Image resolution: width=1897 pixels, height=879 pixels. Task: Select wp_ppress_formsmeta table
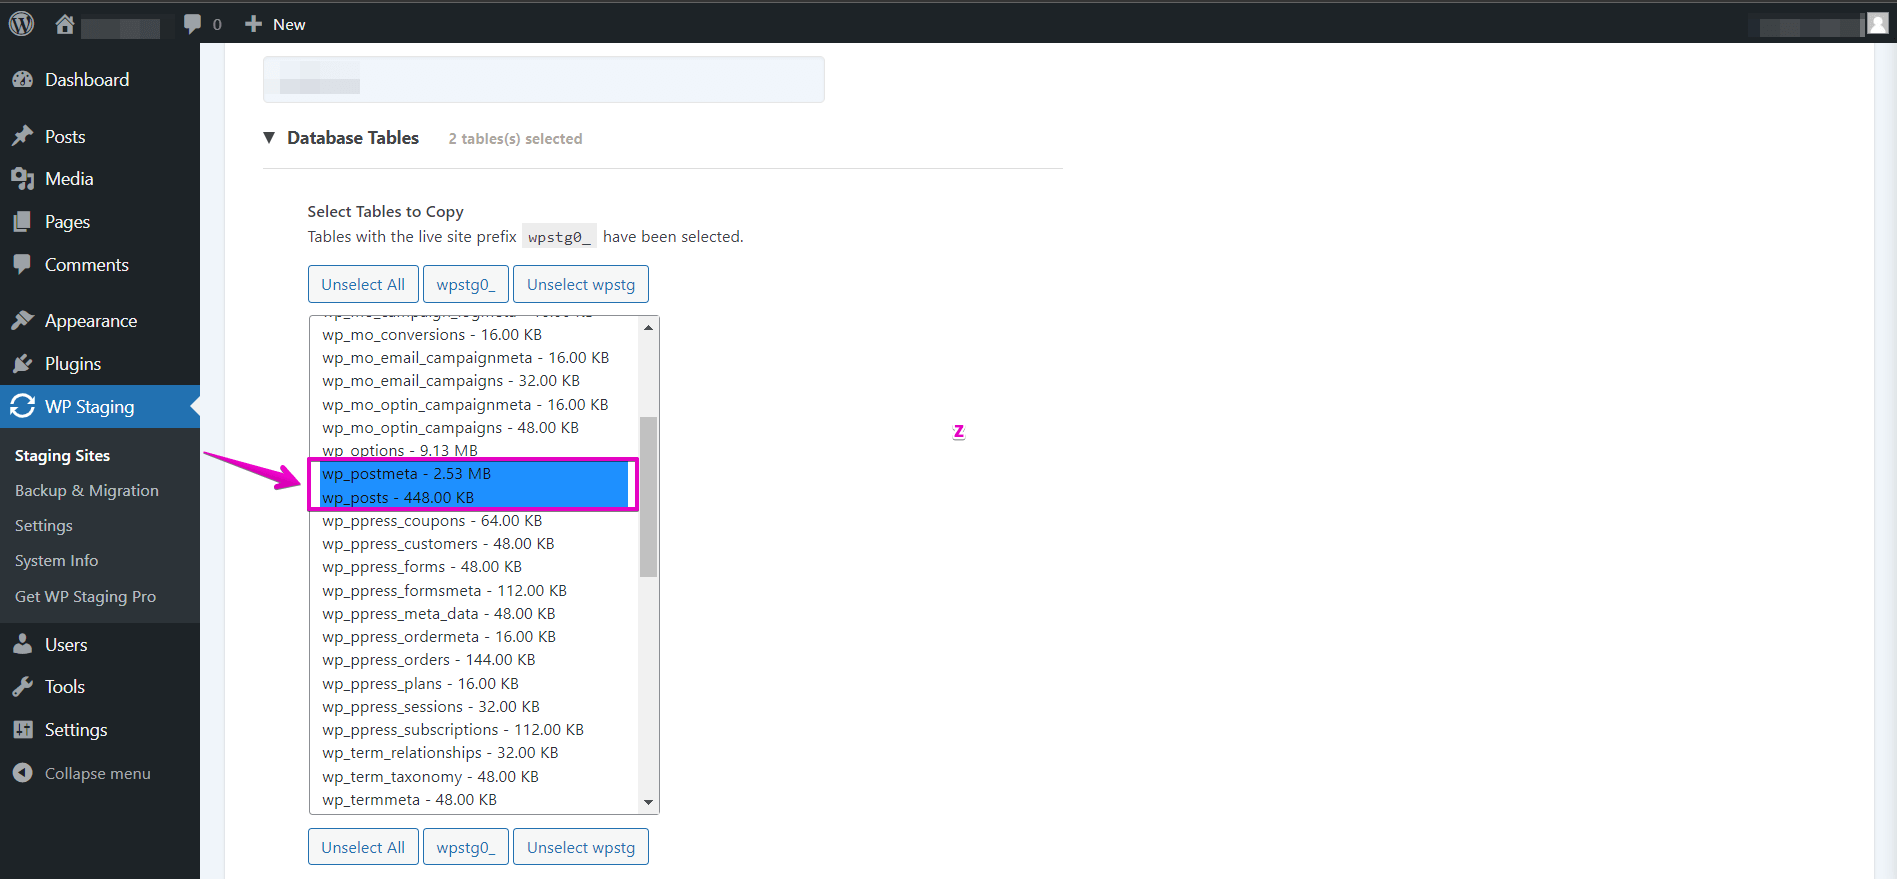pos(475,591)
